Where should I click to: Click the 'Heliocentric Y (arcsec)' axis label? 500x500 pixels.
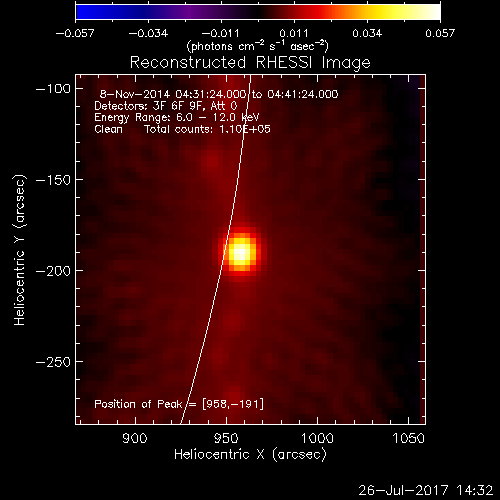(19, 250)
